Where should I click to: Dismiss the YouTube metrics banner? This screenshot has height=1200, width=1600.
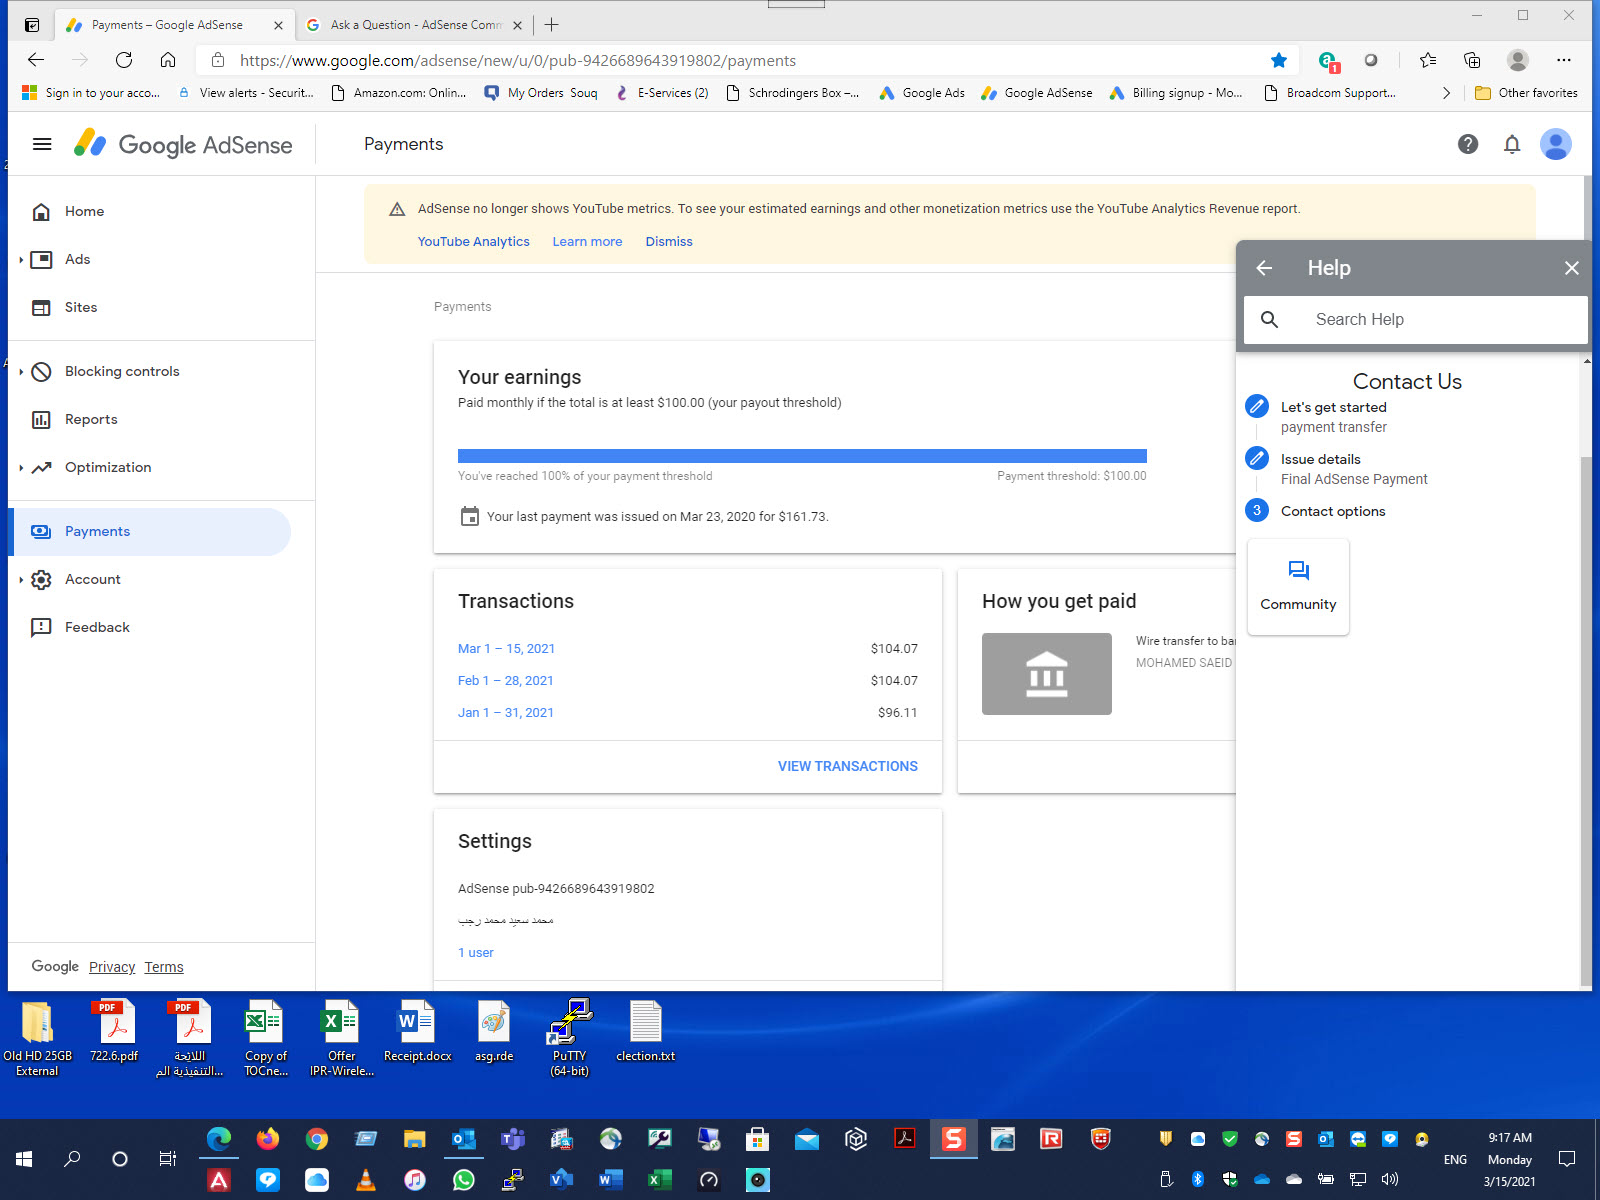[669, 242]
